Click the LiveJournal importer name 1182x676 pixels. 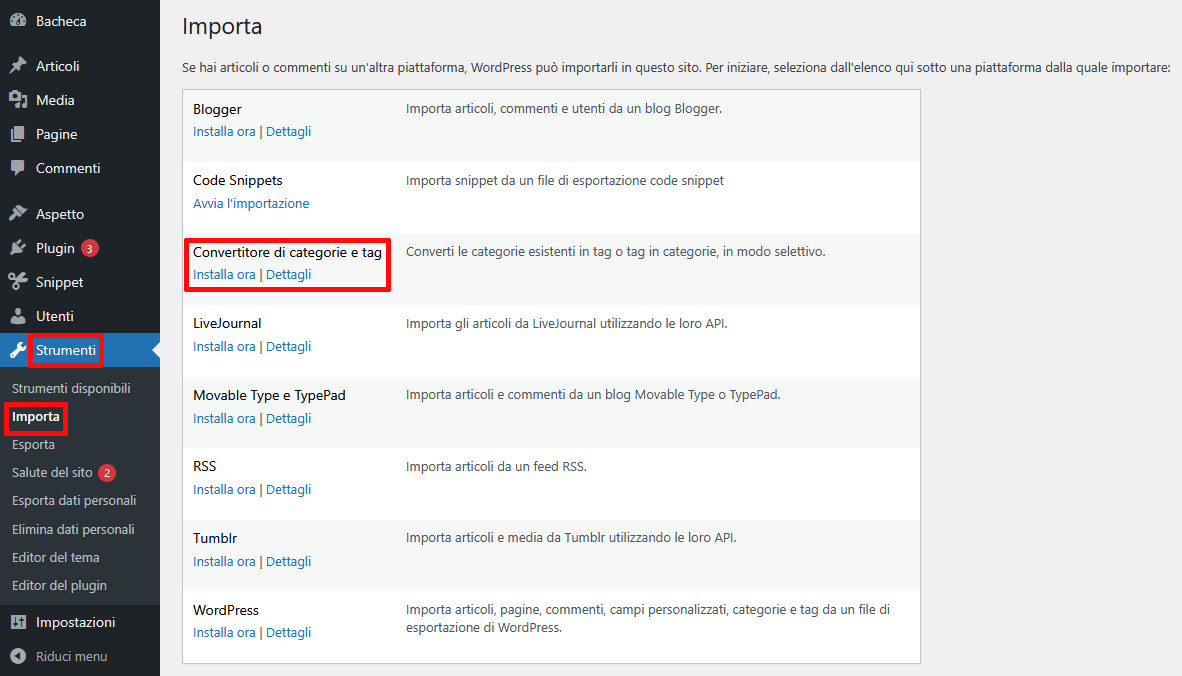coord(227,323)
